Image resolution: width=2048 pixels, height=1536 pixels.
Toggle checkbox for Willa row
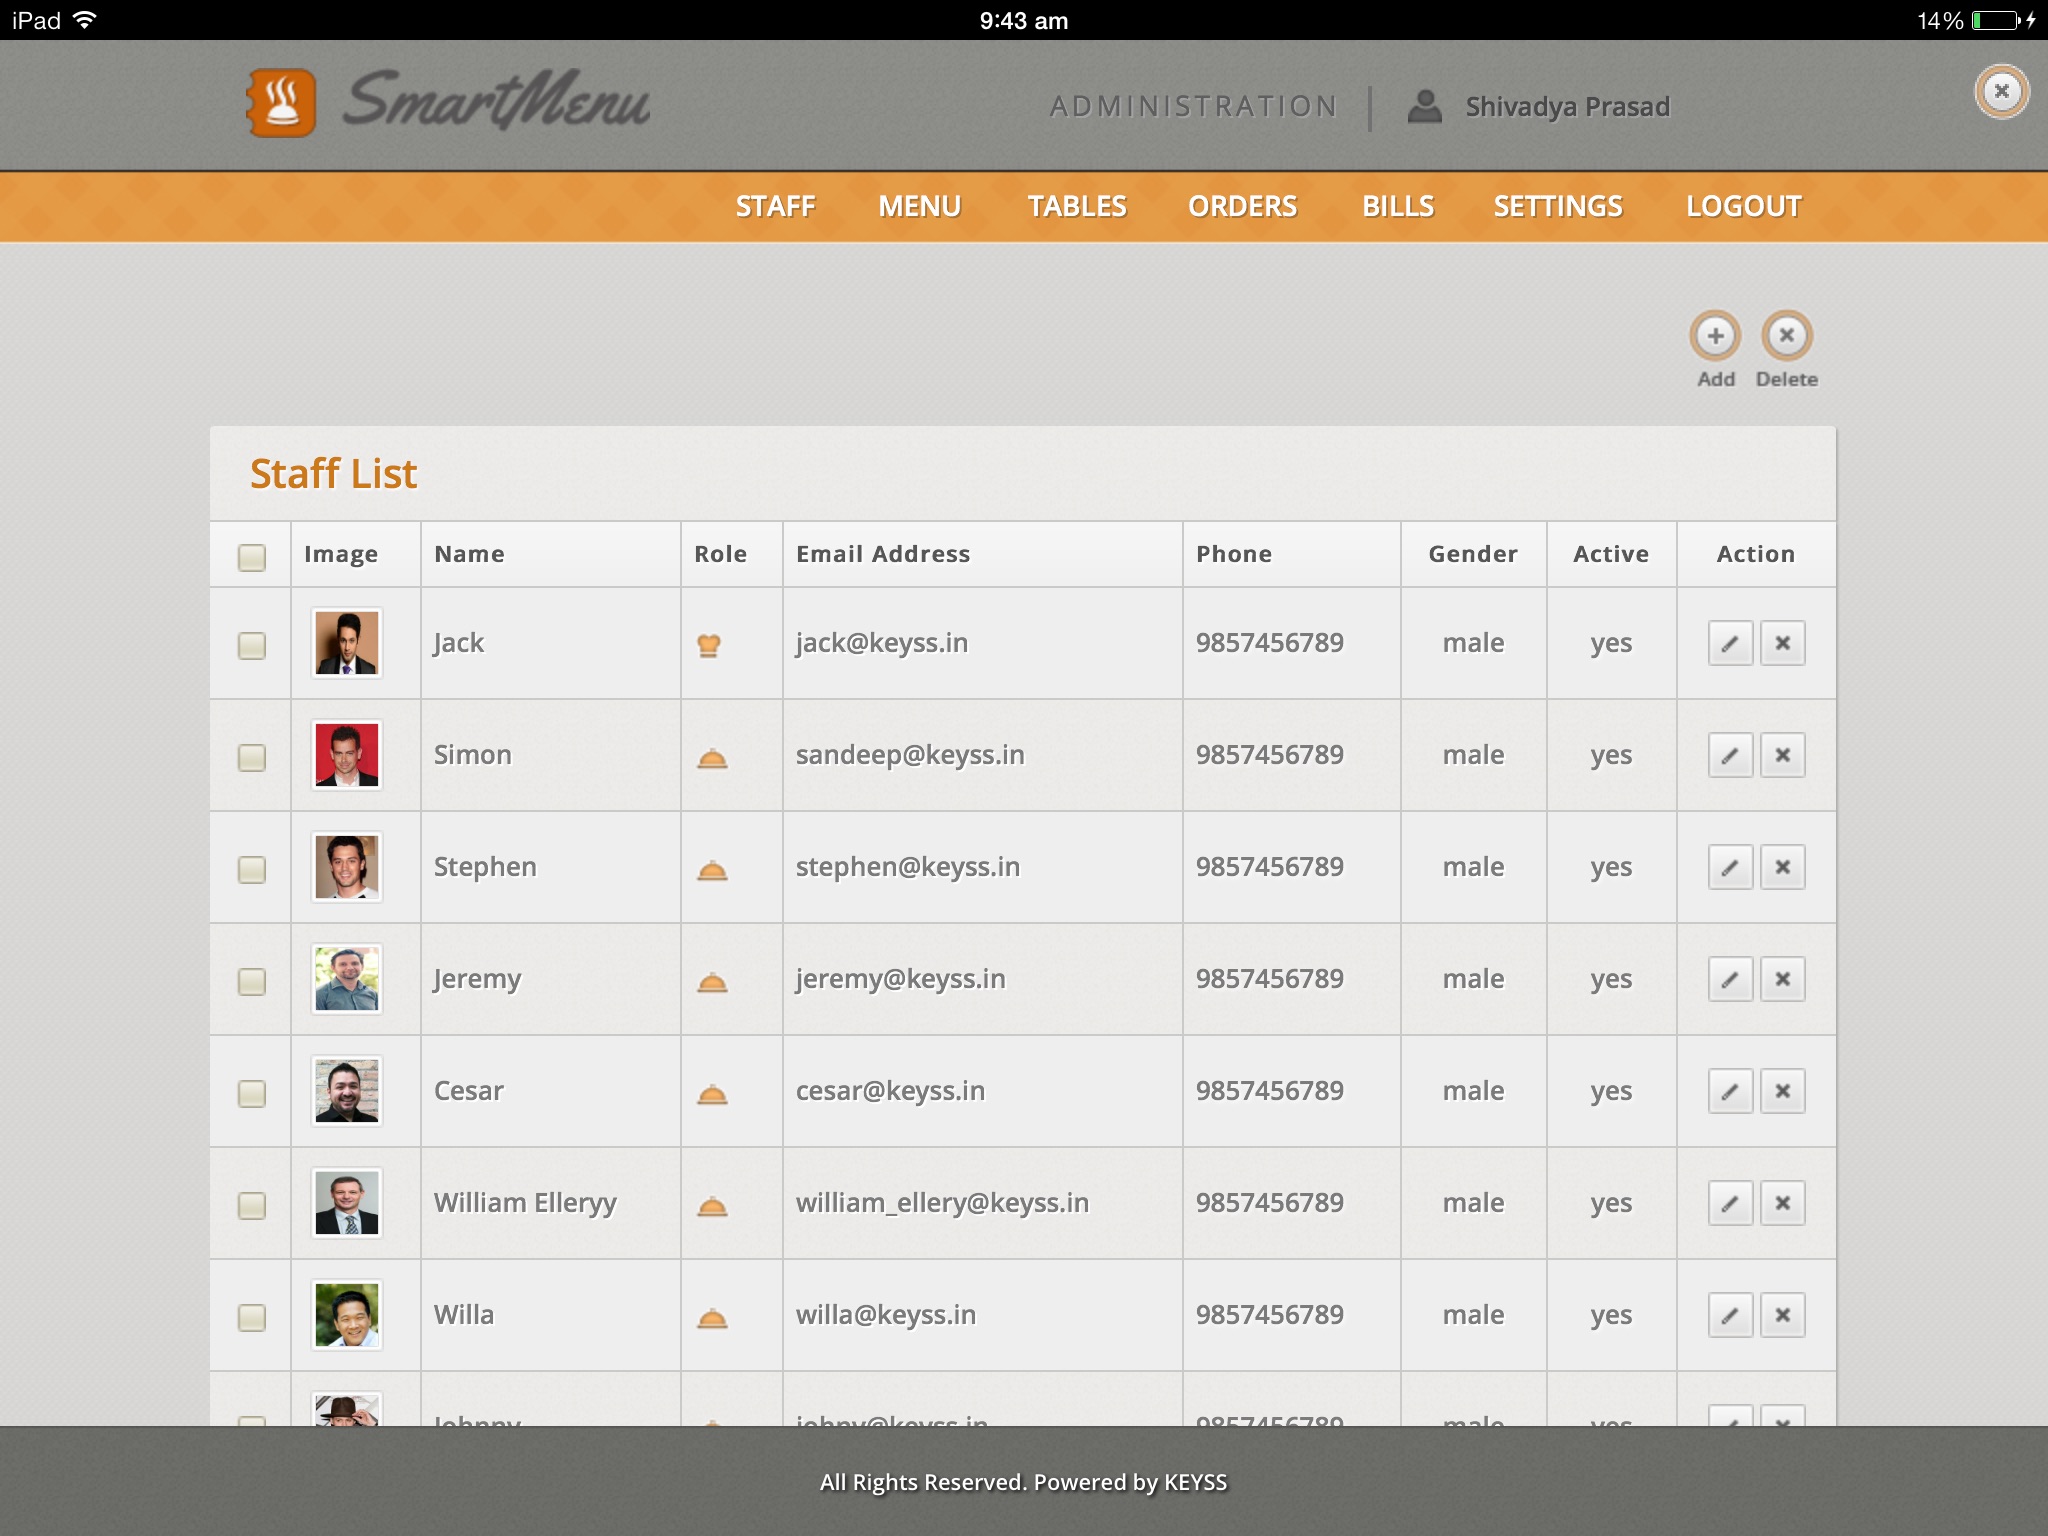250,1315
